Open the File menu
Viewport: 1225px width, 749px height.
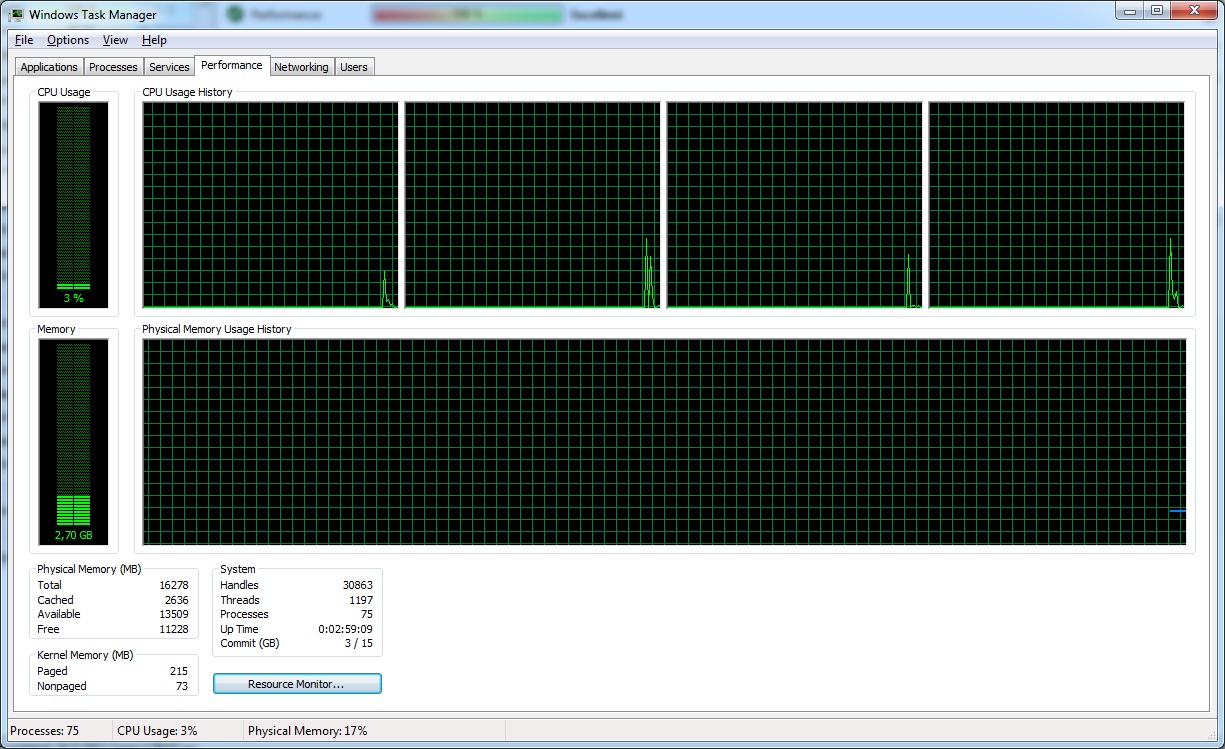24,40
